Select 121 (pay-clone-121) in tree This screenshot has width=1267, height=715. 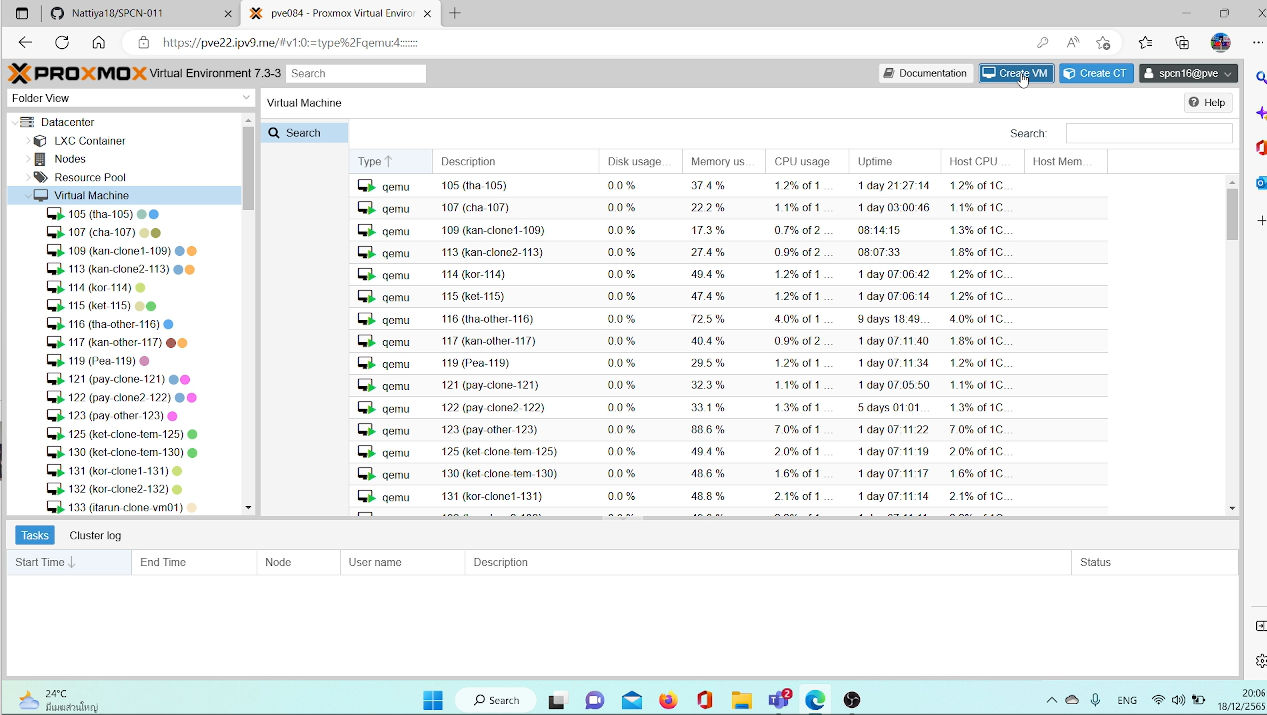click(116, 379)
